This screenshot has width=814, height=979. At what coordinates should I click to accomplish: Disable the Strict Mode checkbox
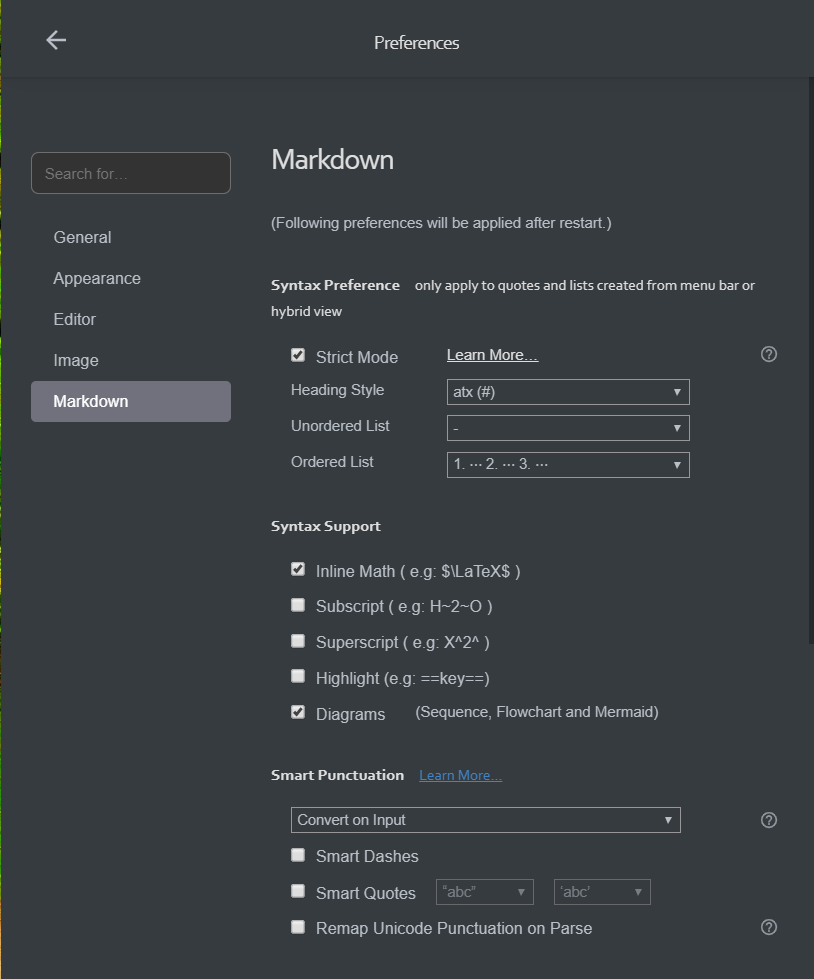point(298,355)
